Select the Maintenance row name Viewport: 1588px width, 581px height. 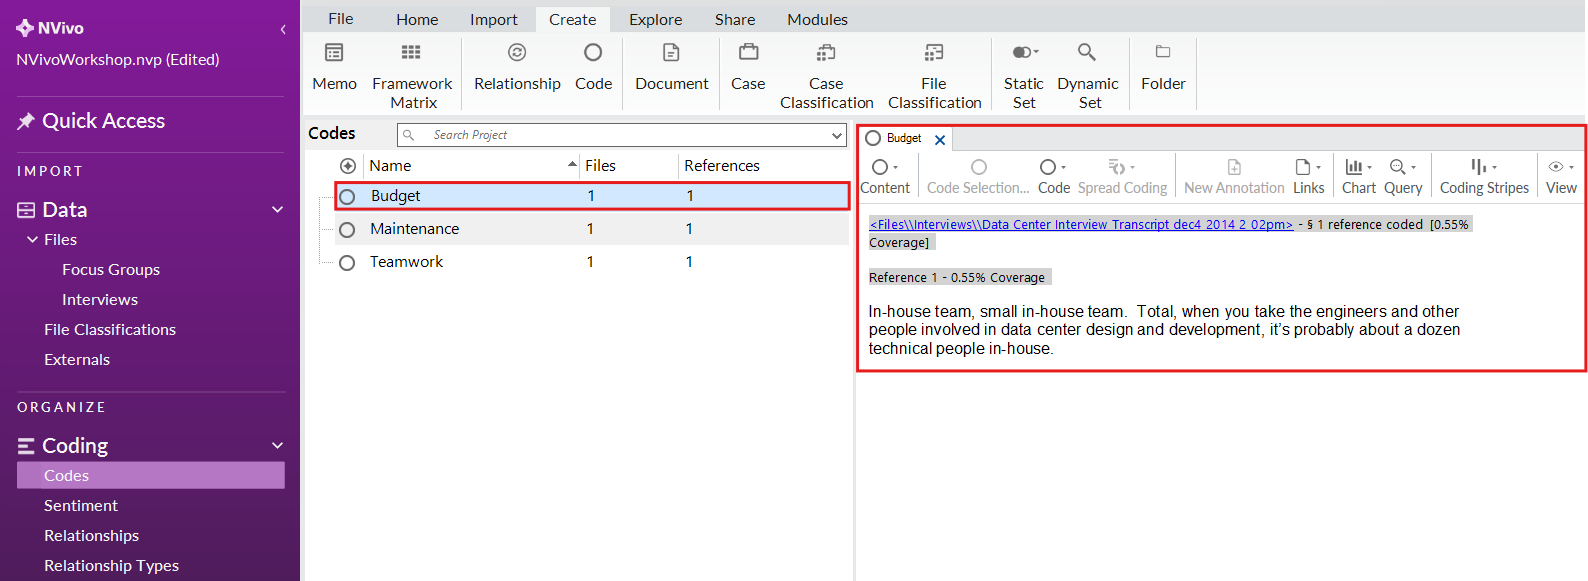click(414, 229)
